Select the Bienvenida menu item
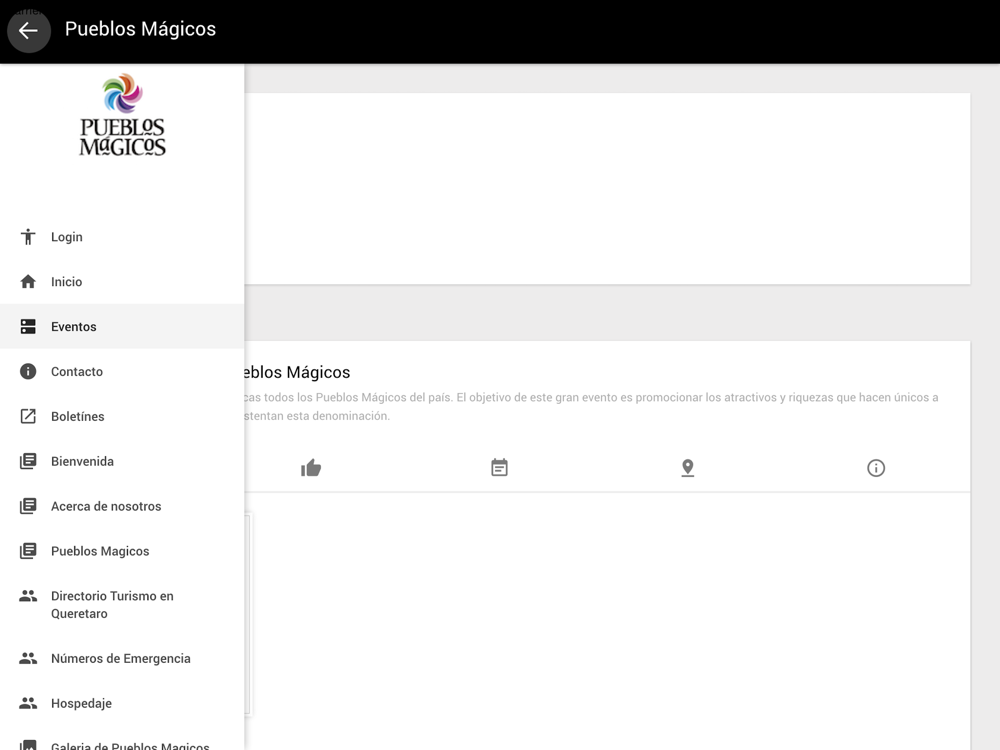The image size is (1000, 750). 122,461
